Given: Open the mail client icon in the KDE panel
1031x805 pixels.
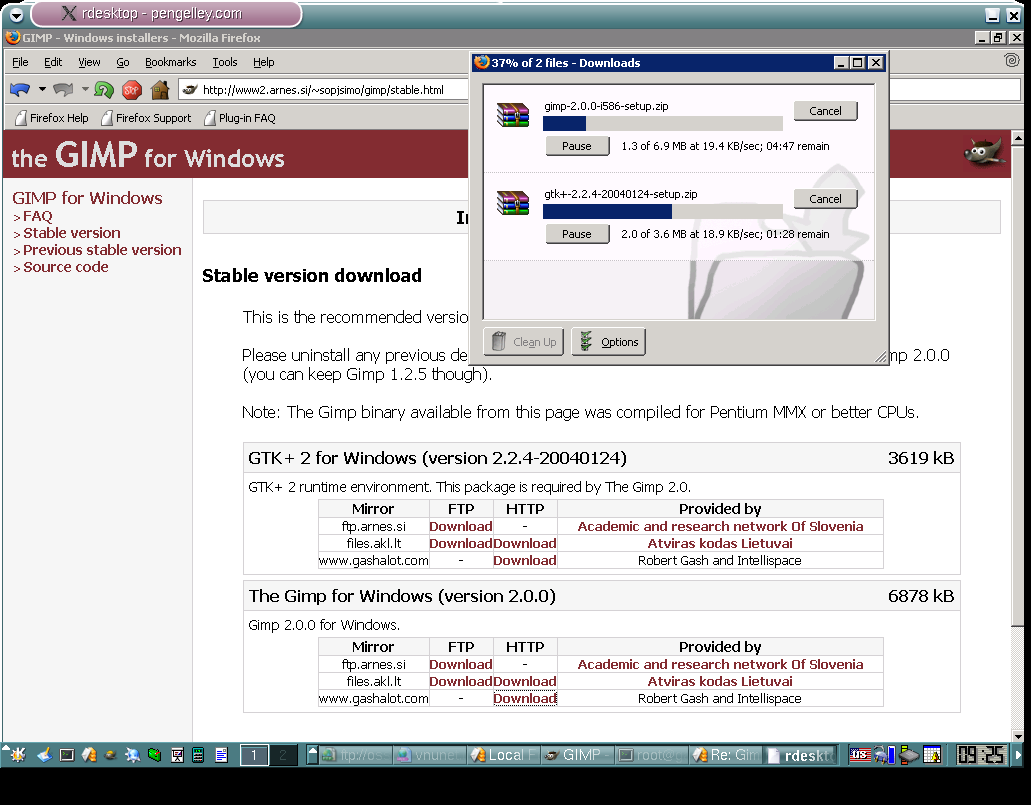Looking at the screenshot, I should tap(89, 755).
